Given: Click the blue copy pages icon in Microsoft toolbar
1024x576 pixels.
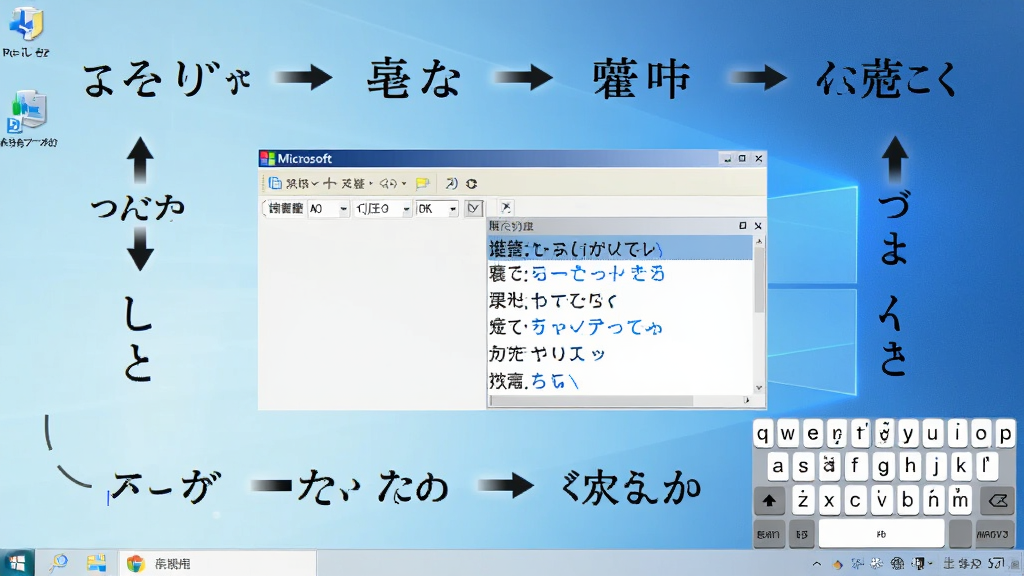Looking at the screenshot, I should click(275, 184).
